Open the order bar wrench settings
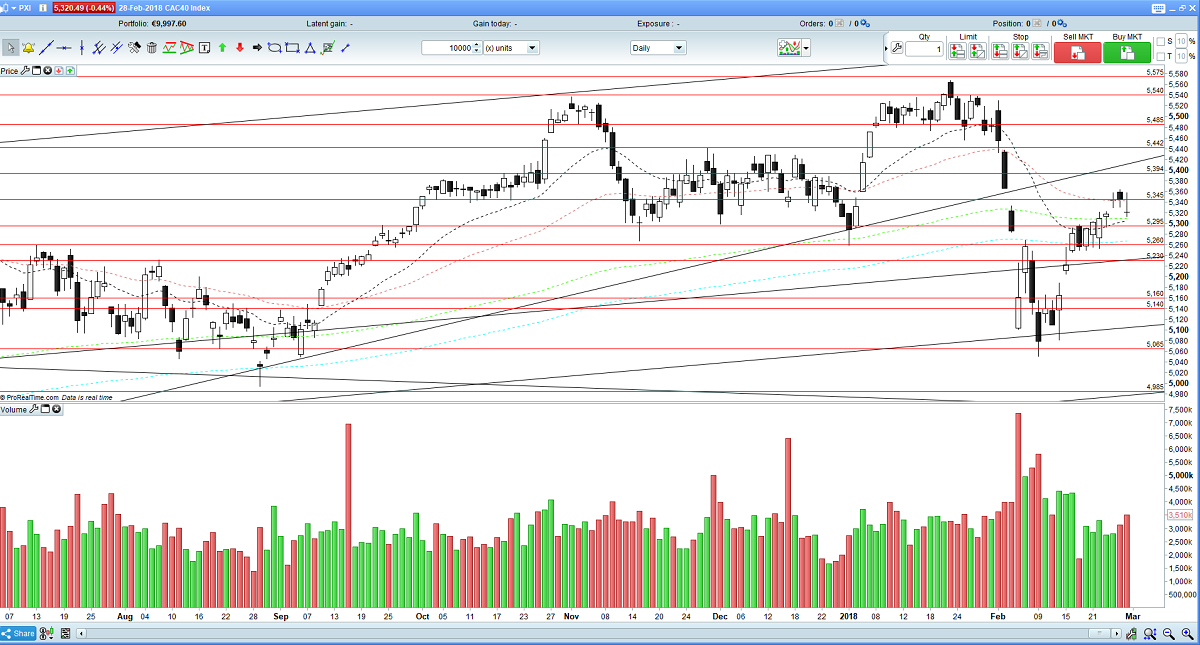Screen dimensions: 1200x645 tap(897, 48)
